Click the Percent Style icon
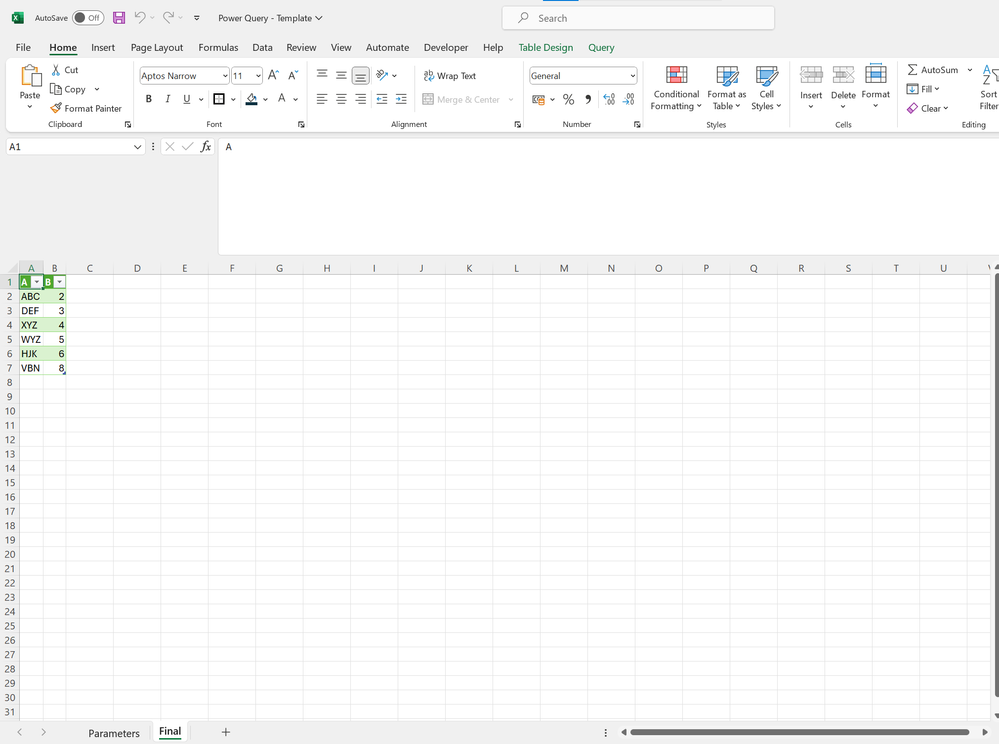Screen dimensions: 999x744 [x=568, y=99]
